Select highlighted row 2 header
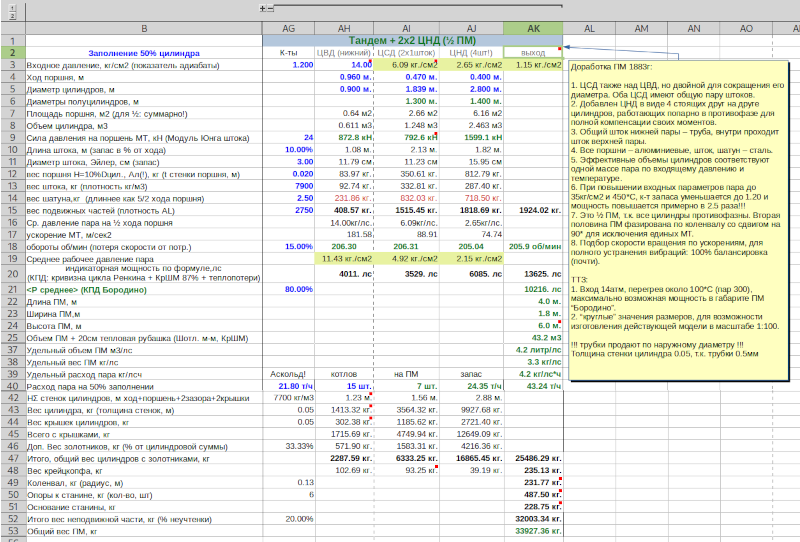 click(x=13, y=53)
